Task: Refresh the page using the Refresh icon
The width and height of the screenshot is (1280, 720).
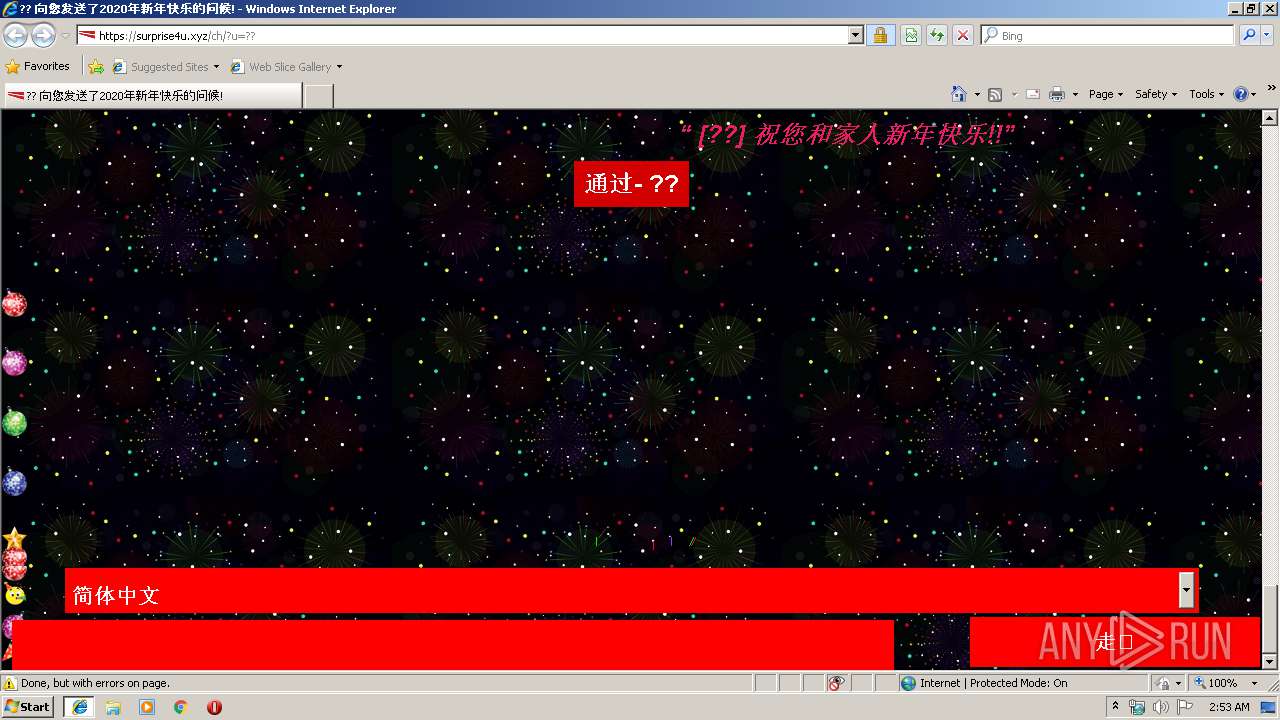Action: click(937, 35)
